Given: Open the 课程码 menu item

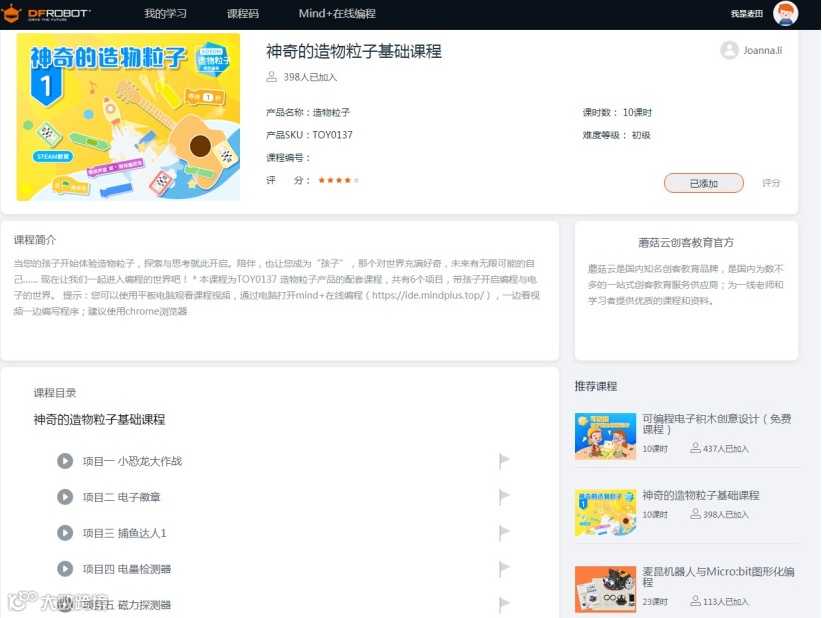Looking at the screenshot, I should (243, 14).
